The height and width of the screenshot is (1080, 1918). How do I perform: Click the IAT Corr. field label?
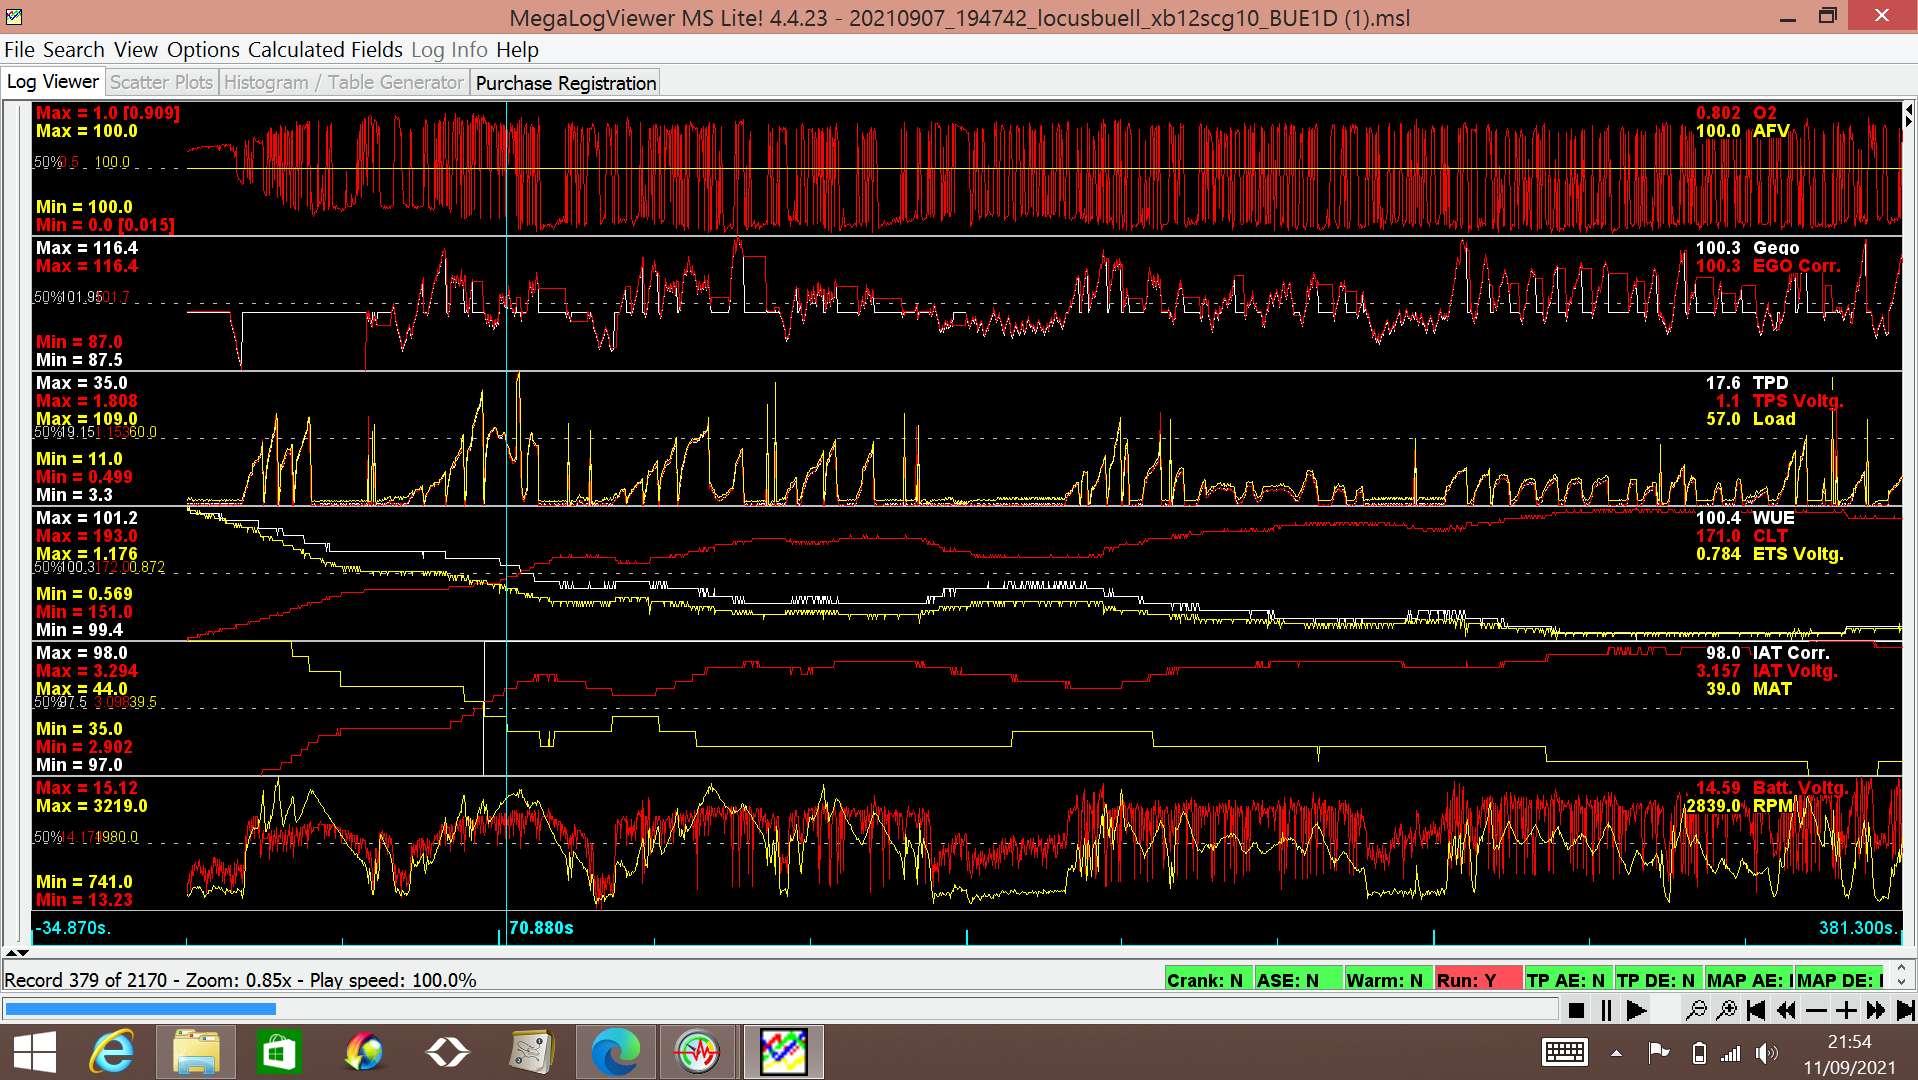1791,653
